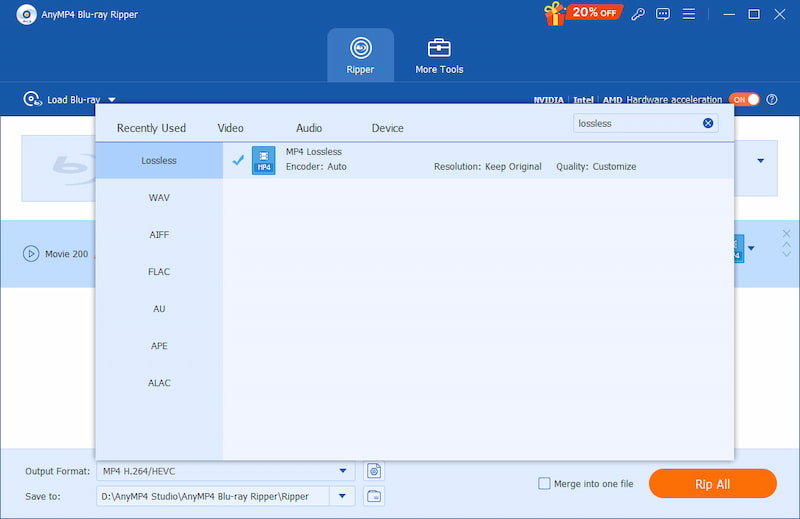Open the feedback chat icon

[x=663, y=14]
